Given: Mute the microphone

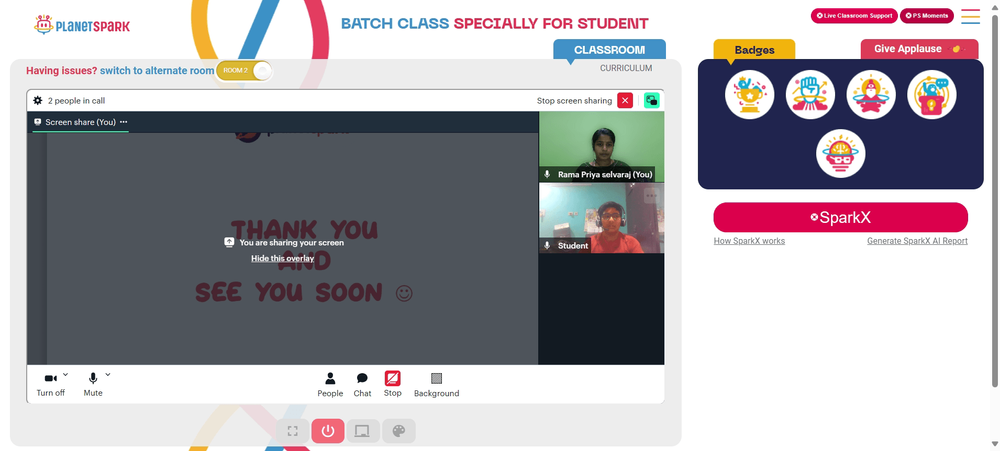Looking at the screenshot, I should pyautogui.click(x=92, y=385).
